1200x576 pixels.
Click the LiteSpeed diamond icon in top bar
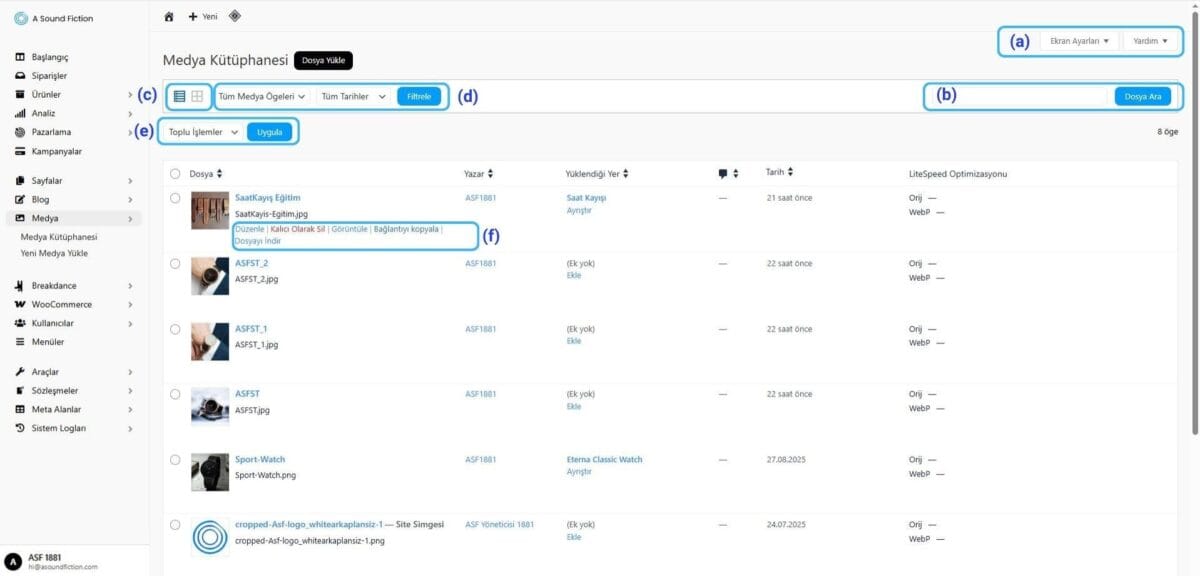[x=234, y=16]
